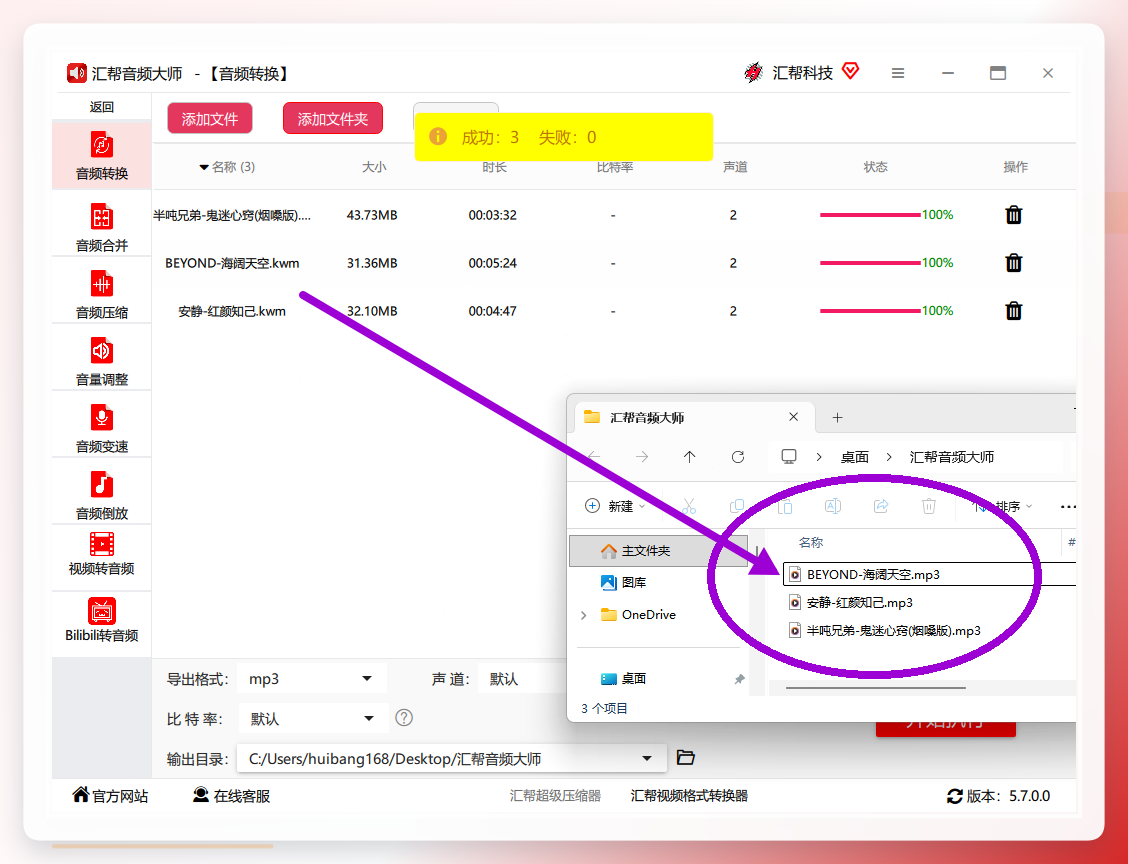Open the output directory folder icon
Image resolution: width=1128 pixels, height=864 pixels.
[686, 758]
